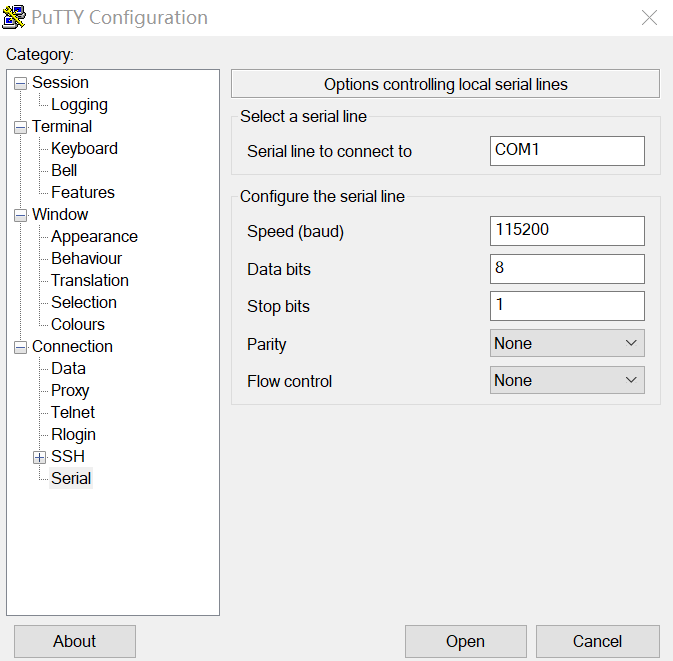Viewport: 673px width, 661px height.
Task: Select the Session category
Action: [60, 82]
